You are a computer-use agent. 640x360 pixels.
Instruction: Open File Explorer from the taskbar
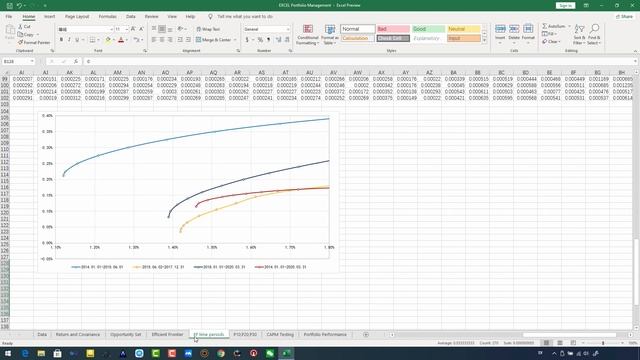coord(41,353)
